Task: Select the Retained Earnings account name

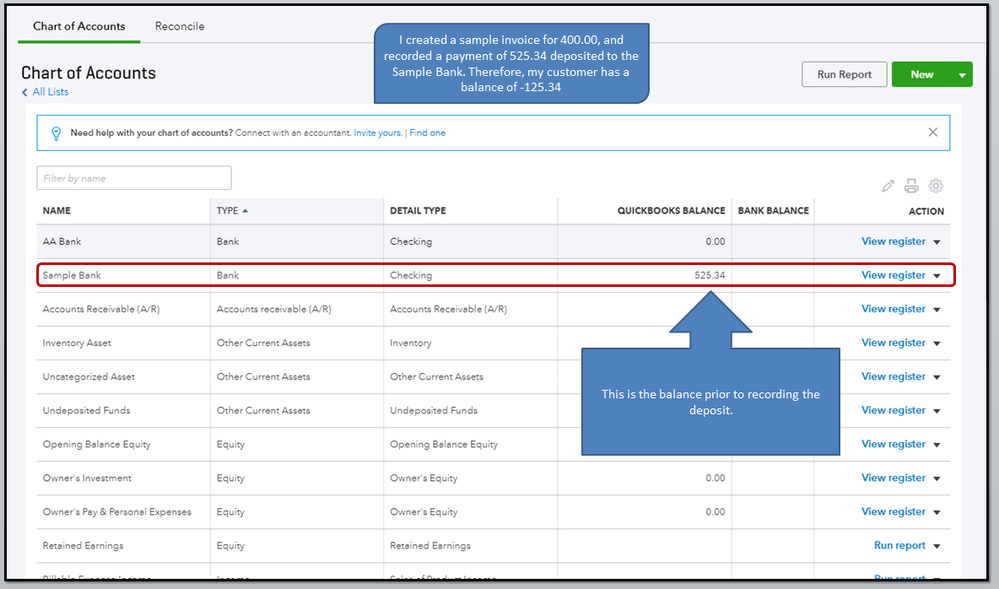Action: coord(83,546)
